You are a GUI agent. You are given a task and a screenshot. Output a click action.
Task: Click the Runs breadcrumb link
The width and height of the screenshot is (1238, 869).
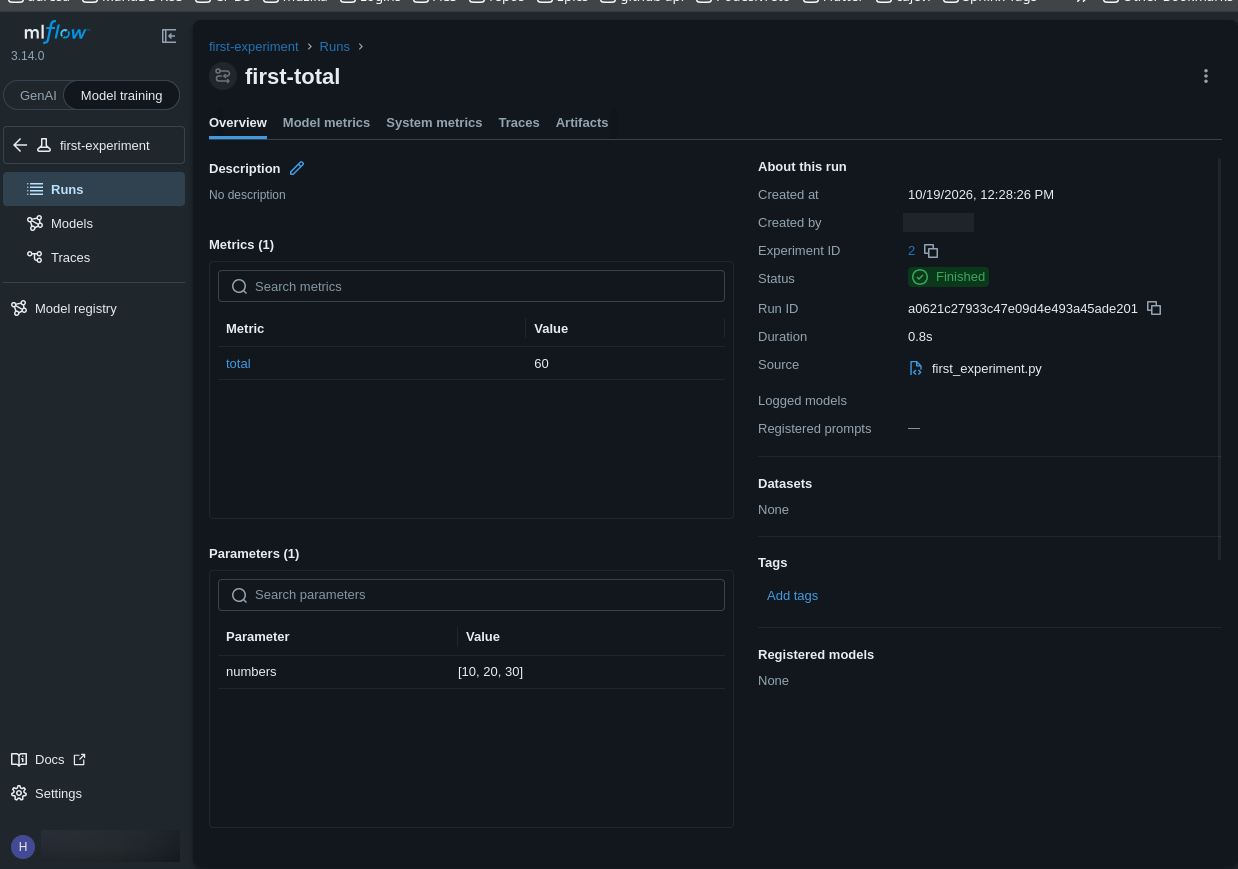tap(334, 46)
